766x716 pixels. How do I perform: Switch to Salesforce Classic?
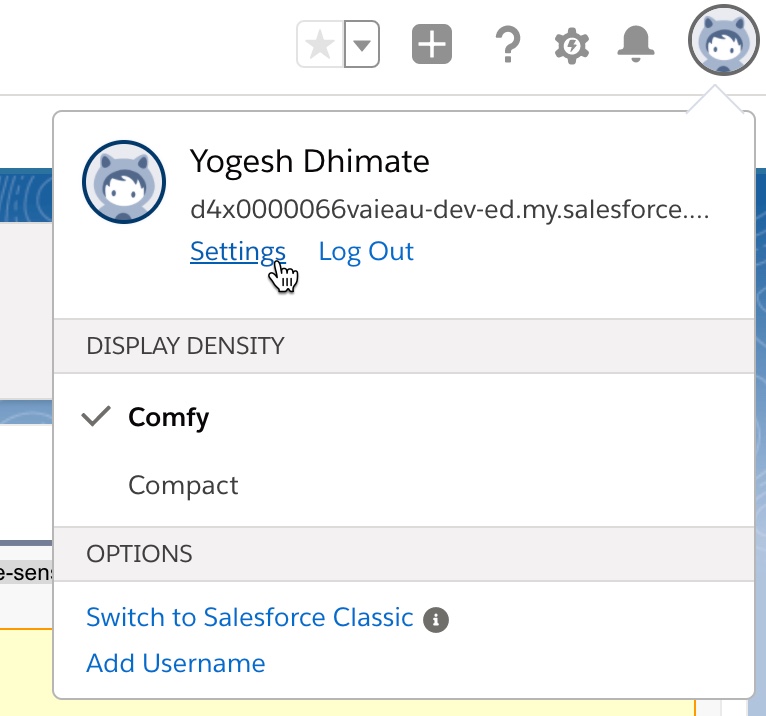tap(250, 617)
